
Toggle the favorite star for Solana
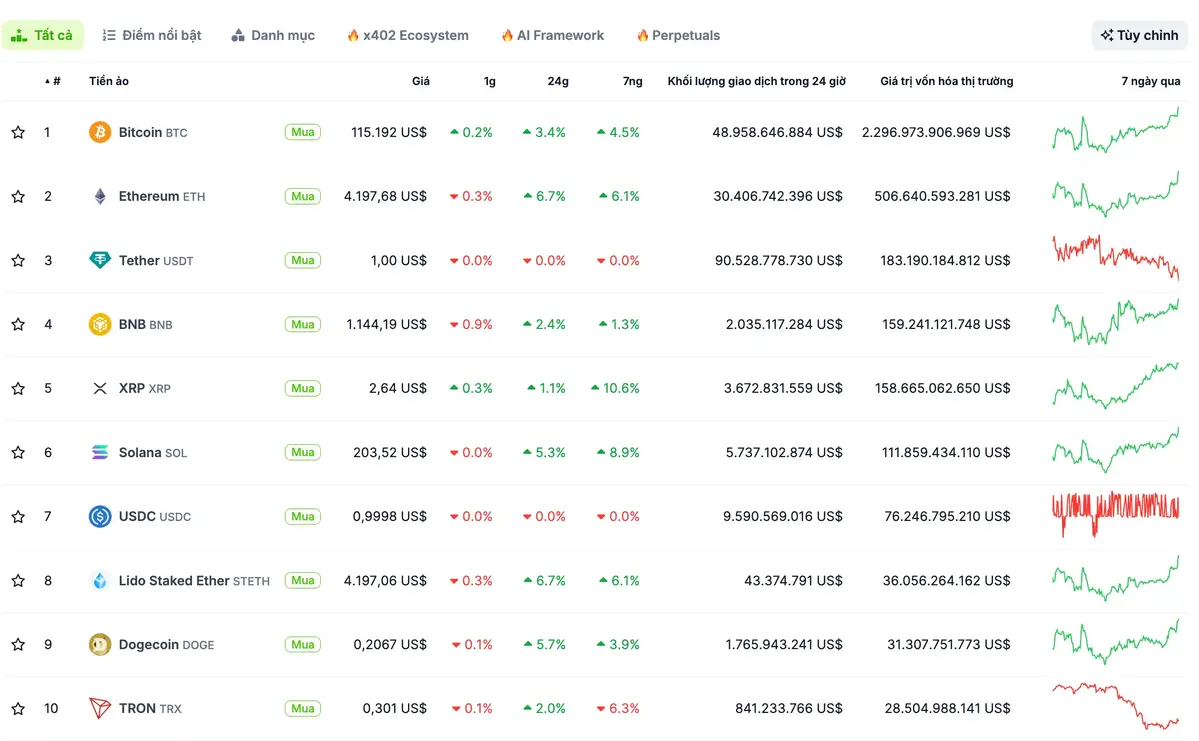pos(17,452)
